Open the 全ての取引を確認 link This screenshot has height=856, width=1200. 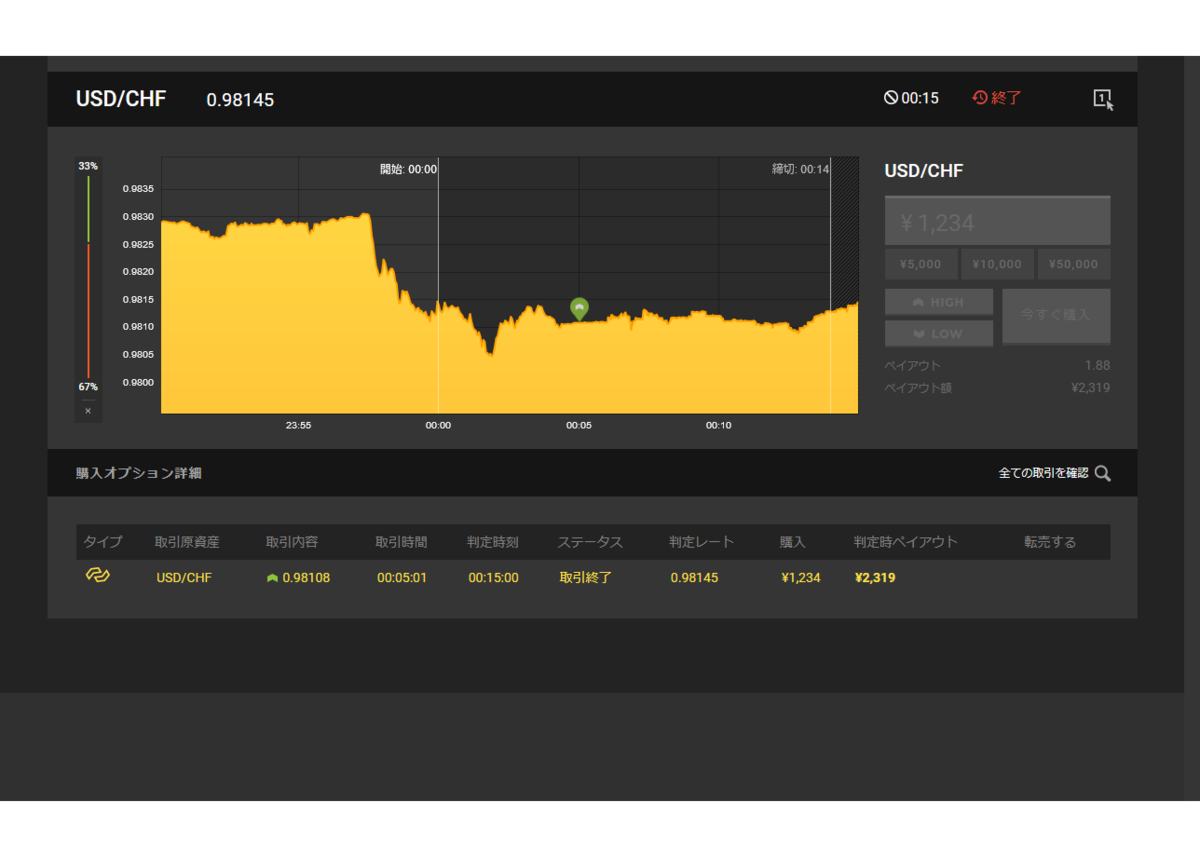click(x=1043, y=473)
